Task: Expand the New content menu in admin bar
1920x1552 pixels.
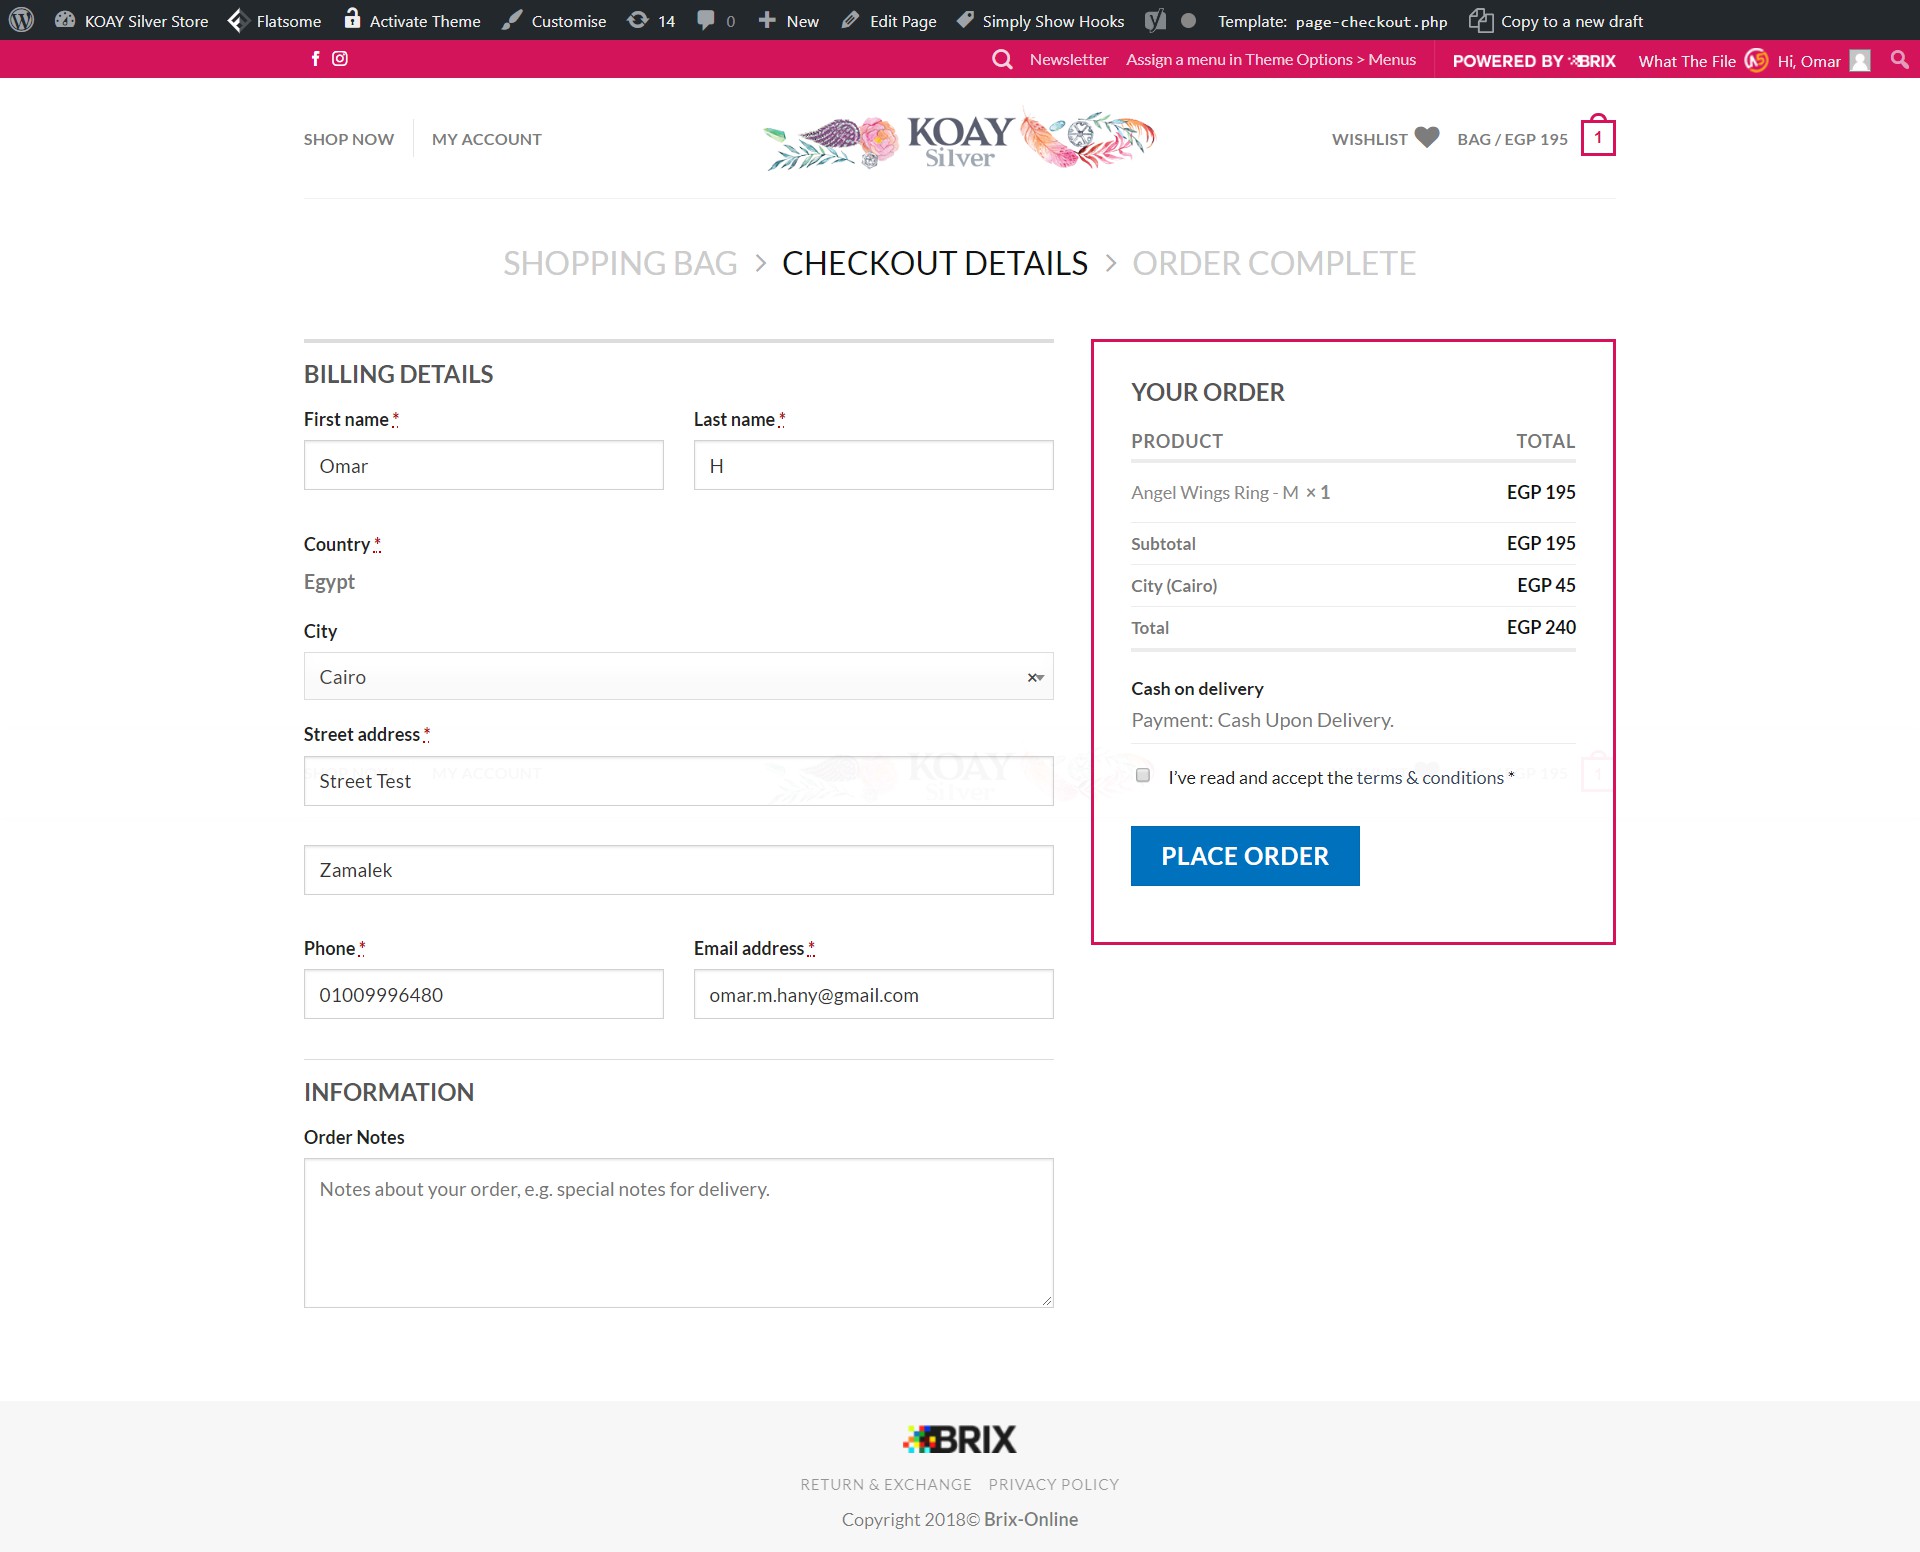Action: 789,20
